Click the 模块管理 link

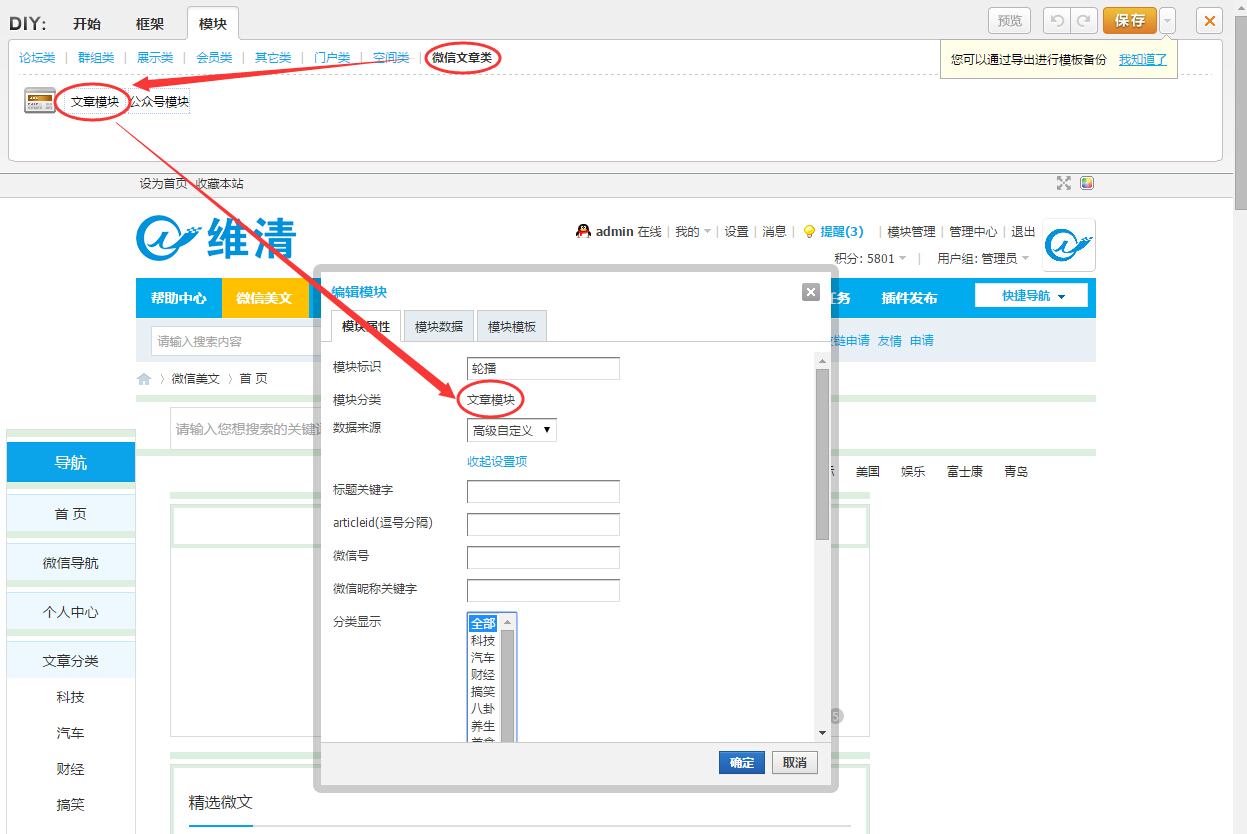(912, 231)
